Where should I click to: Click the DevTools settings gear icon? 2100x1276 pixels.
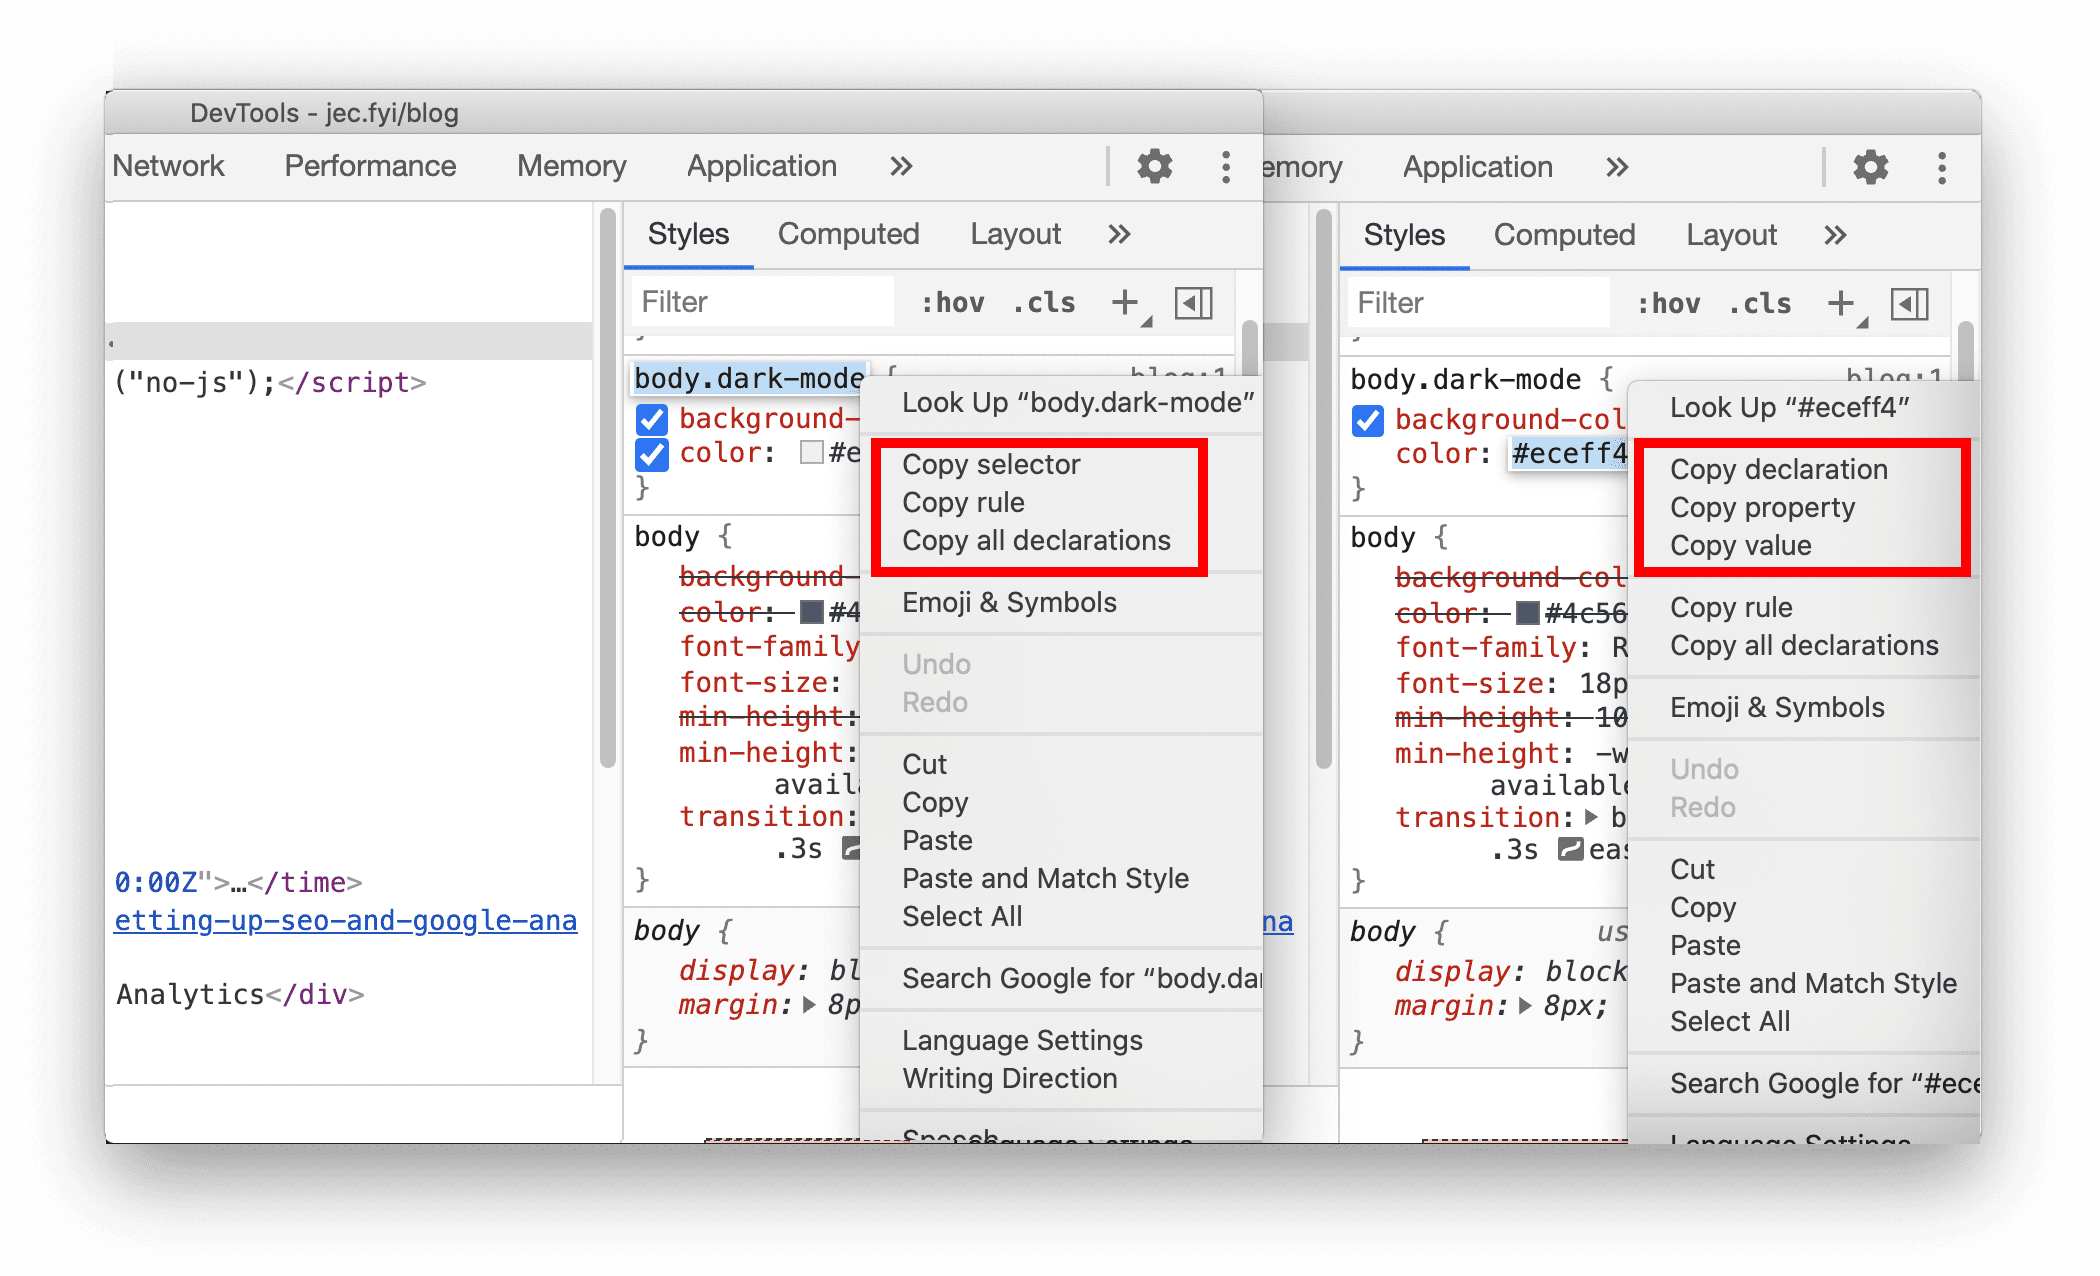pyautogui.click(x=1154, y=163)
